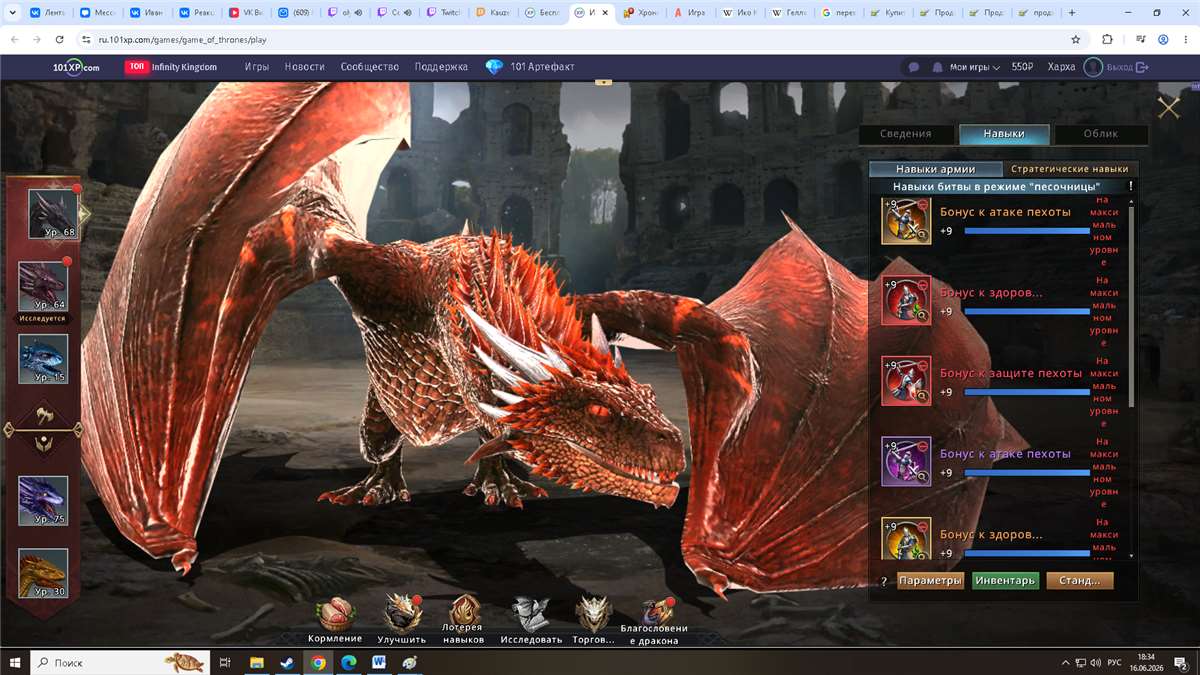Screen dimensions: 1200x675
Task: Click the exclamation info icon beside Навыки битвы
Action: pyautogui.click(x=1131, y=186)
